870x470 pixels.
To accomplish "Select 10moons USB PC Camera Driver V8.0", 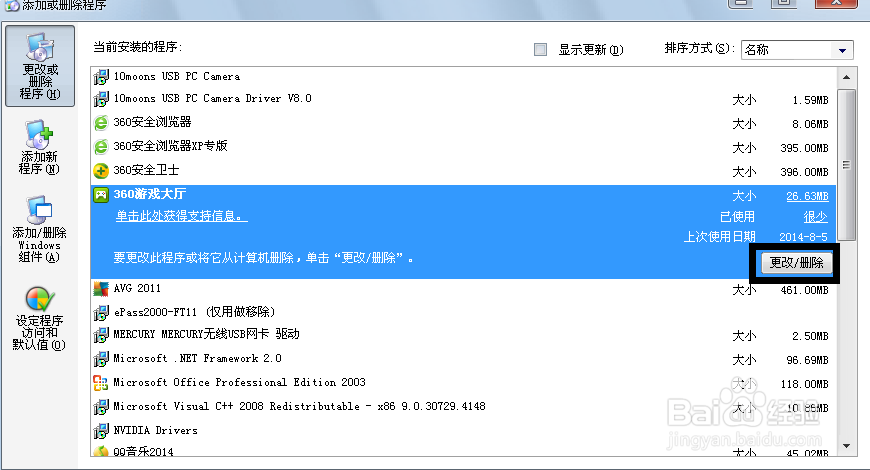I will point(463,99).
